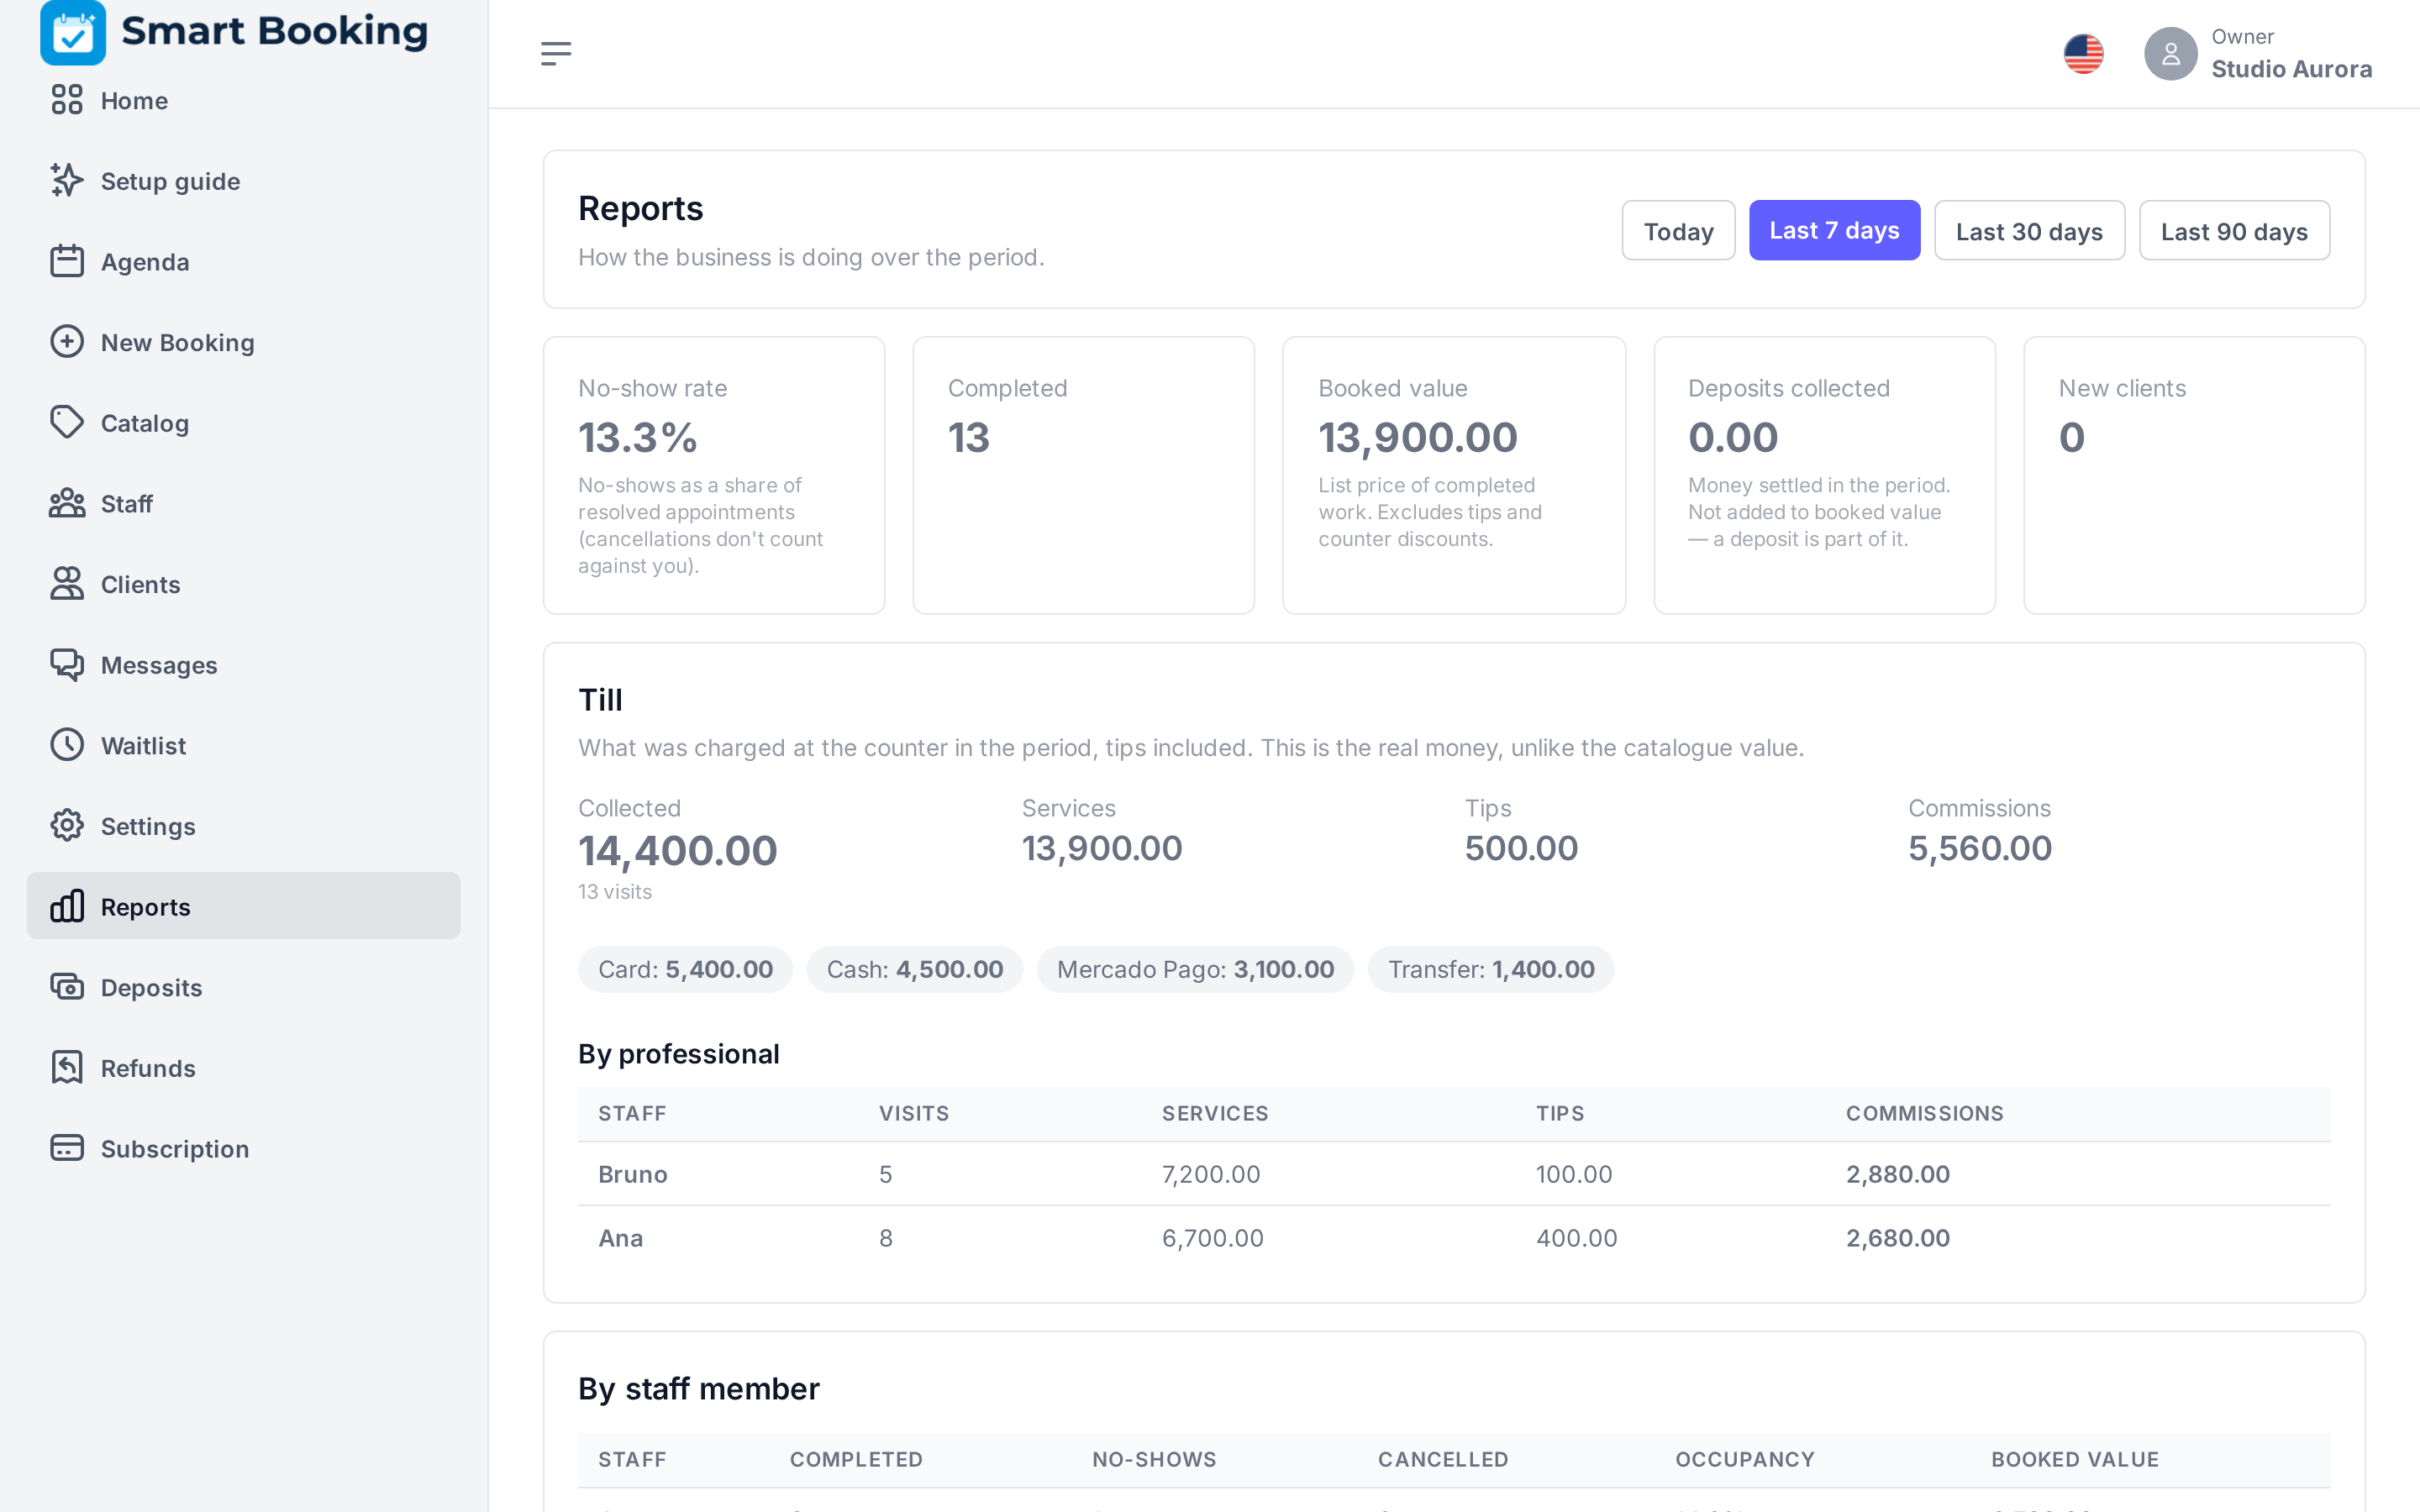Open the US flag language selector
The height and width of the screenshot is (1512, 2420).
tap(2083, 54)
